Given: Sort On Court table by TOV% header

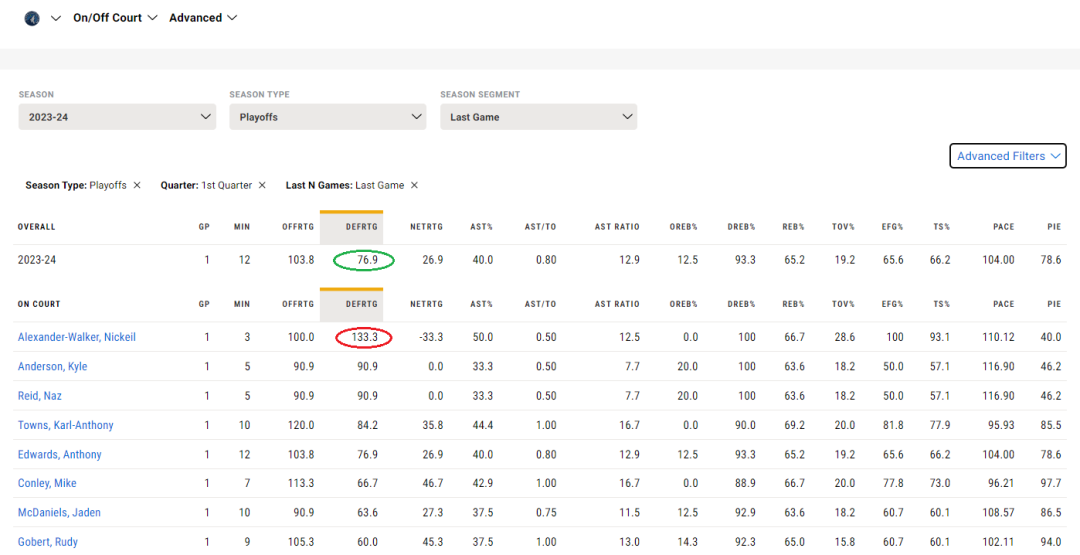Looking at the screenshot, I should (844, 304).
